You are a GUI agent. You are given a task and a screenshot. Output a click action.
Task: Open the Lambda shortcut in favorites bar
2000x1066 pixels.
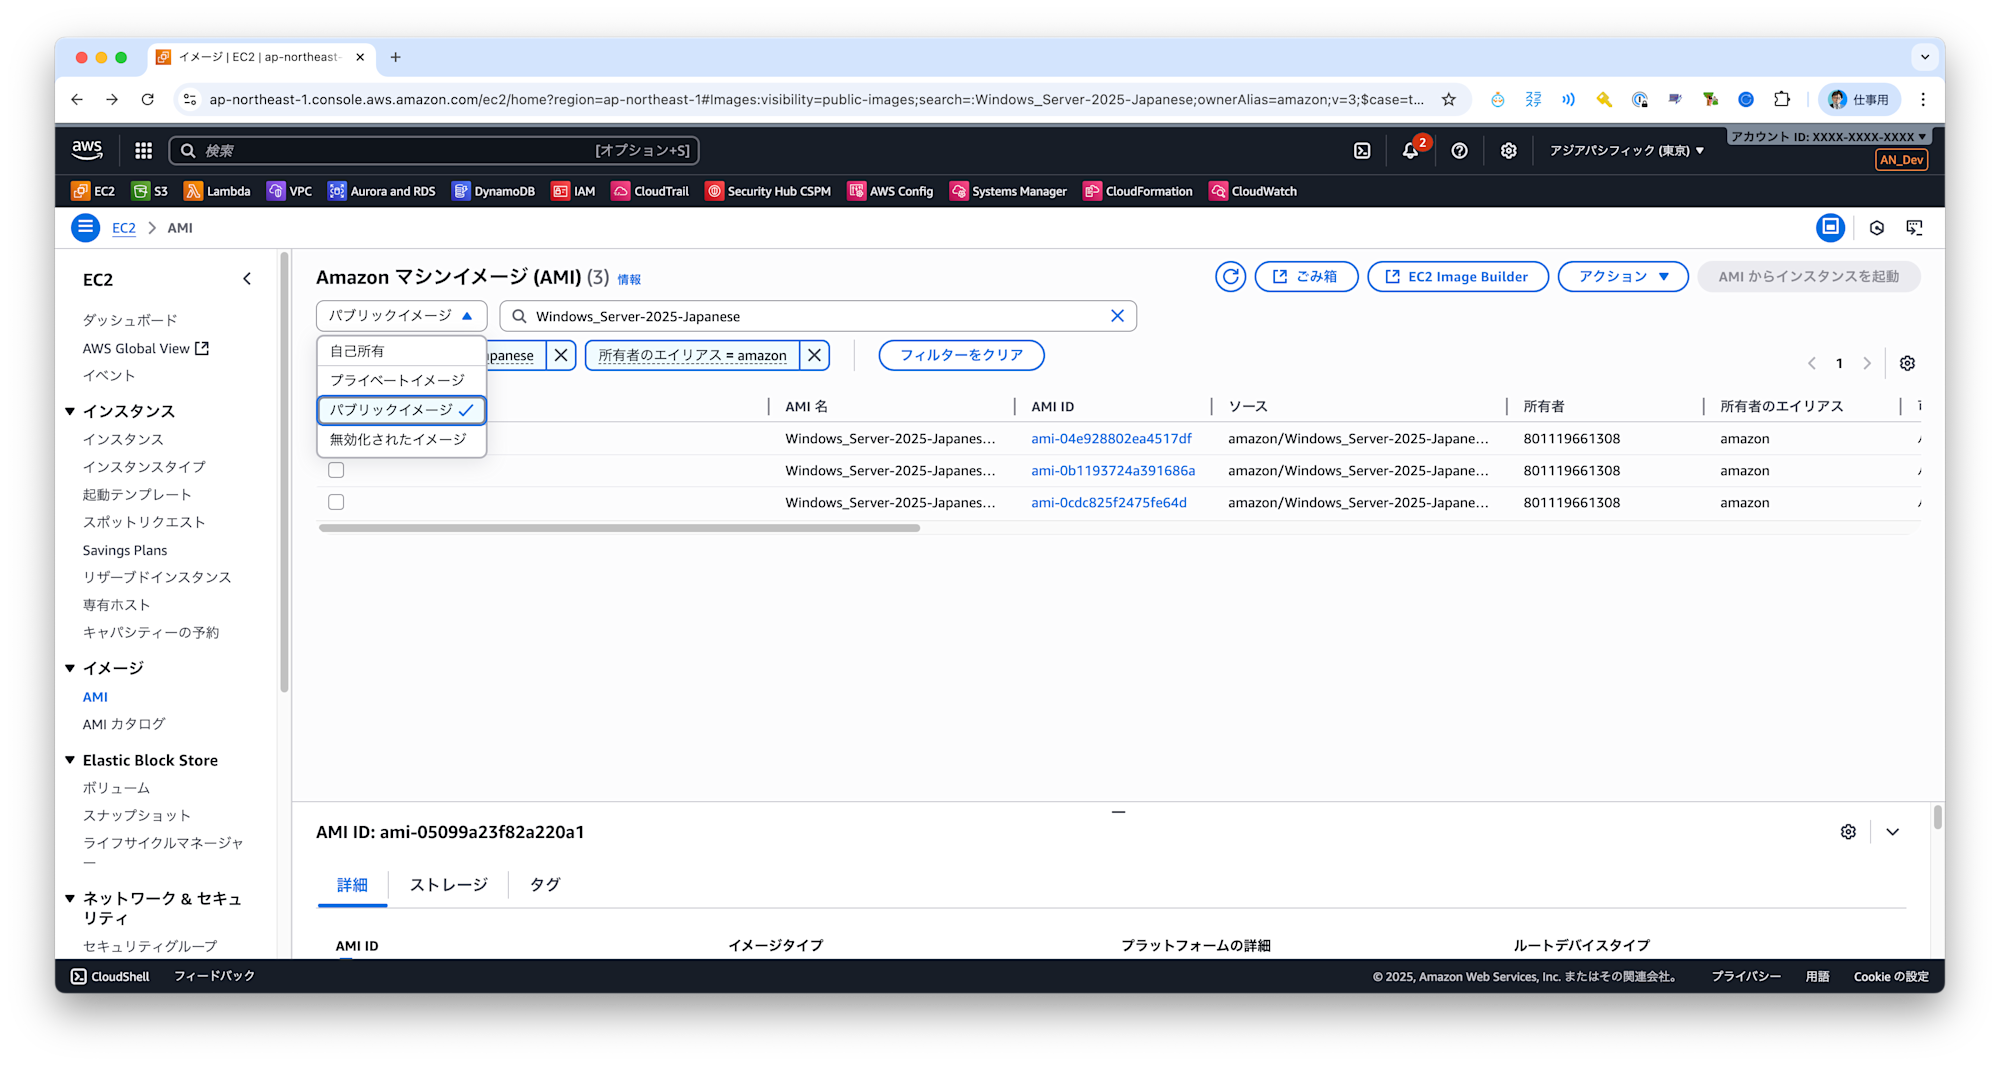[217, 191]
